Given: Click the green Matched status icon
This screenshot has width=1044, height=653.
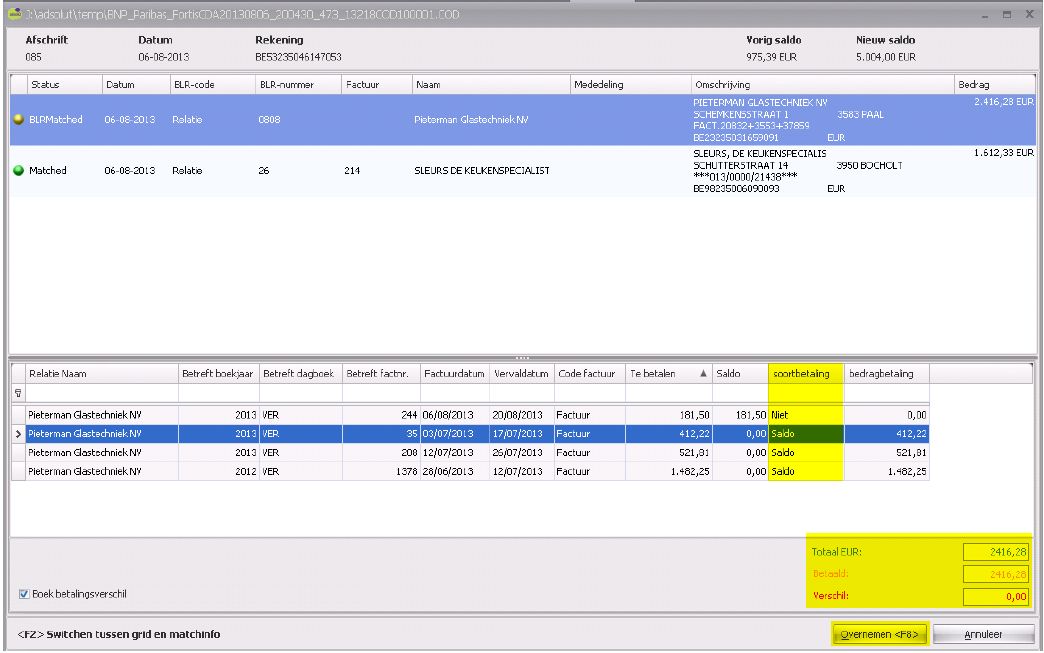Looking at the screenshot, I should (x=19, y=171).
